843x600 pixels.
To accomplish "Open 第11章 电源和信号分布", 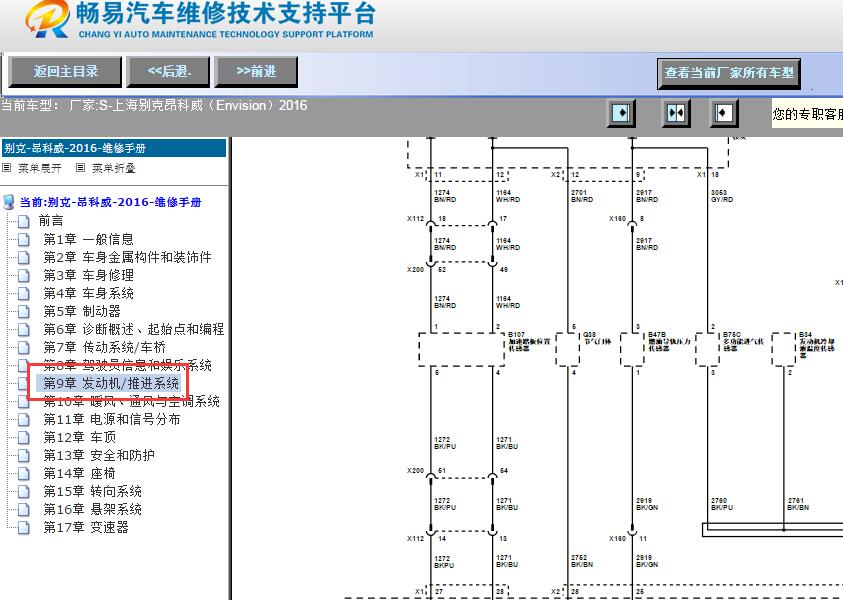I will (111, 419).
